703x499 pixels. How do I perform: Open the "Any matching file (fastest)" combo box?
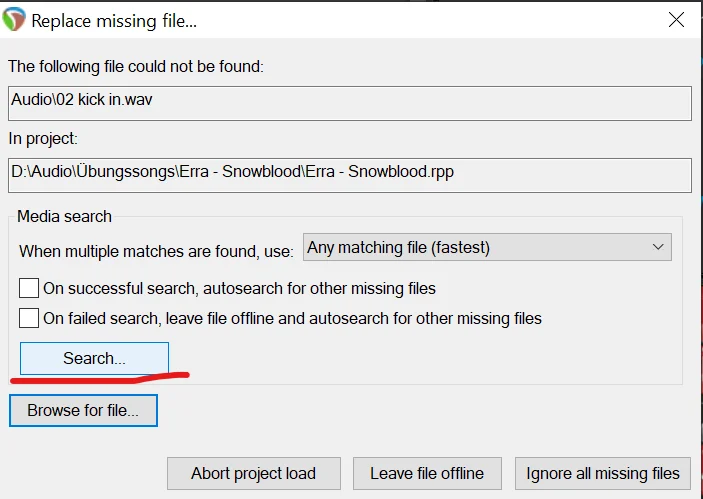pos(486,247)
